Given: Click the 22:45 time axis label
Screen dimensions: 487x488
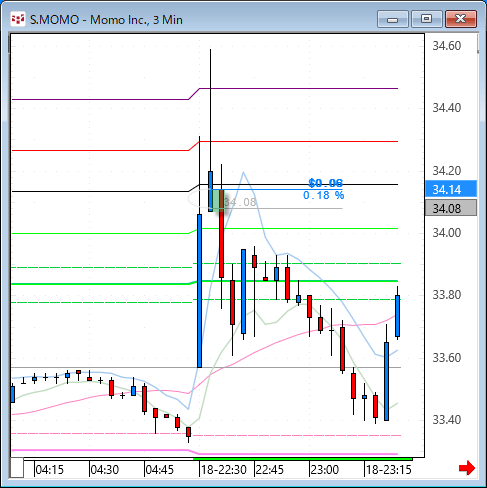Looking at the screenshot, I should click(269, 470).
